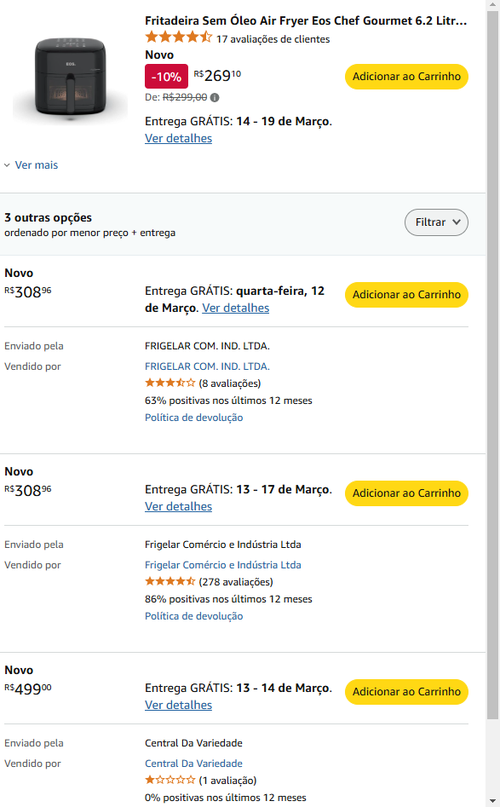500x807 pixels.
Task: Add the R$499,00 offer to cart
Action: tap(406, 692)
